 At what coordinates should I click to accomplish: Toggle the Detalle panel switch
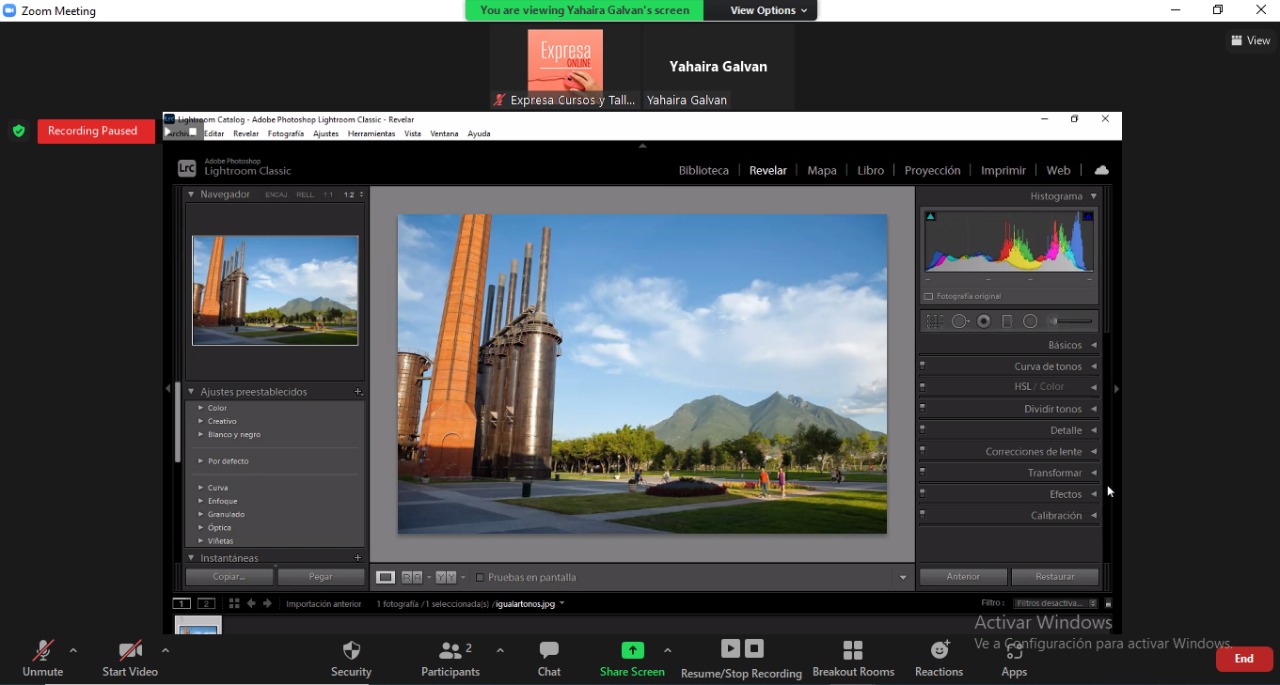(x=922, y=430)
